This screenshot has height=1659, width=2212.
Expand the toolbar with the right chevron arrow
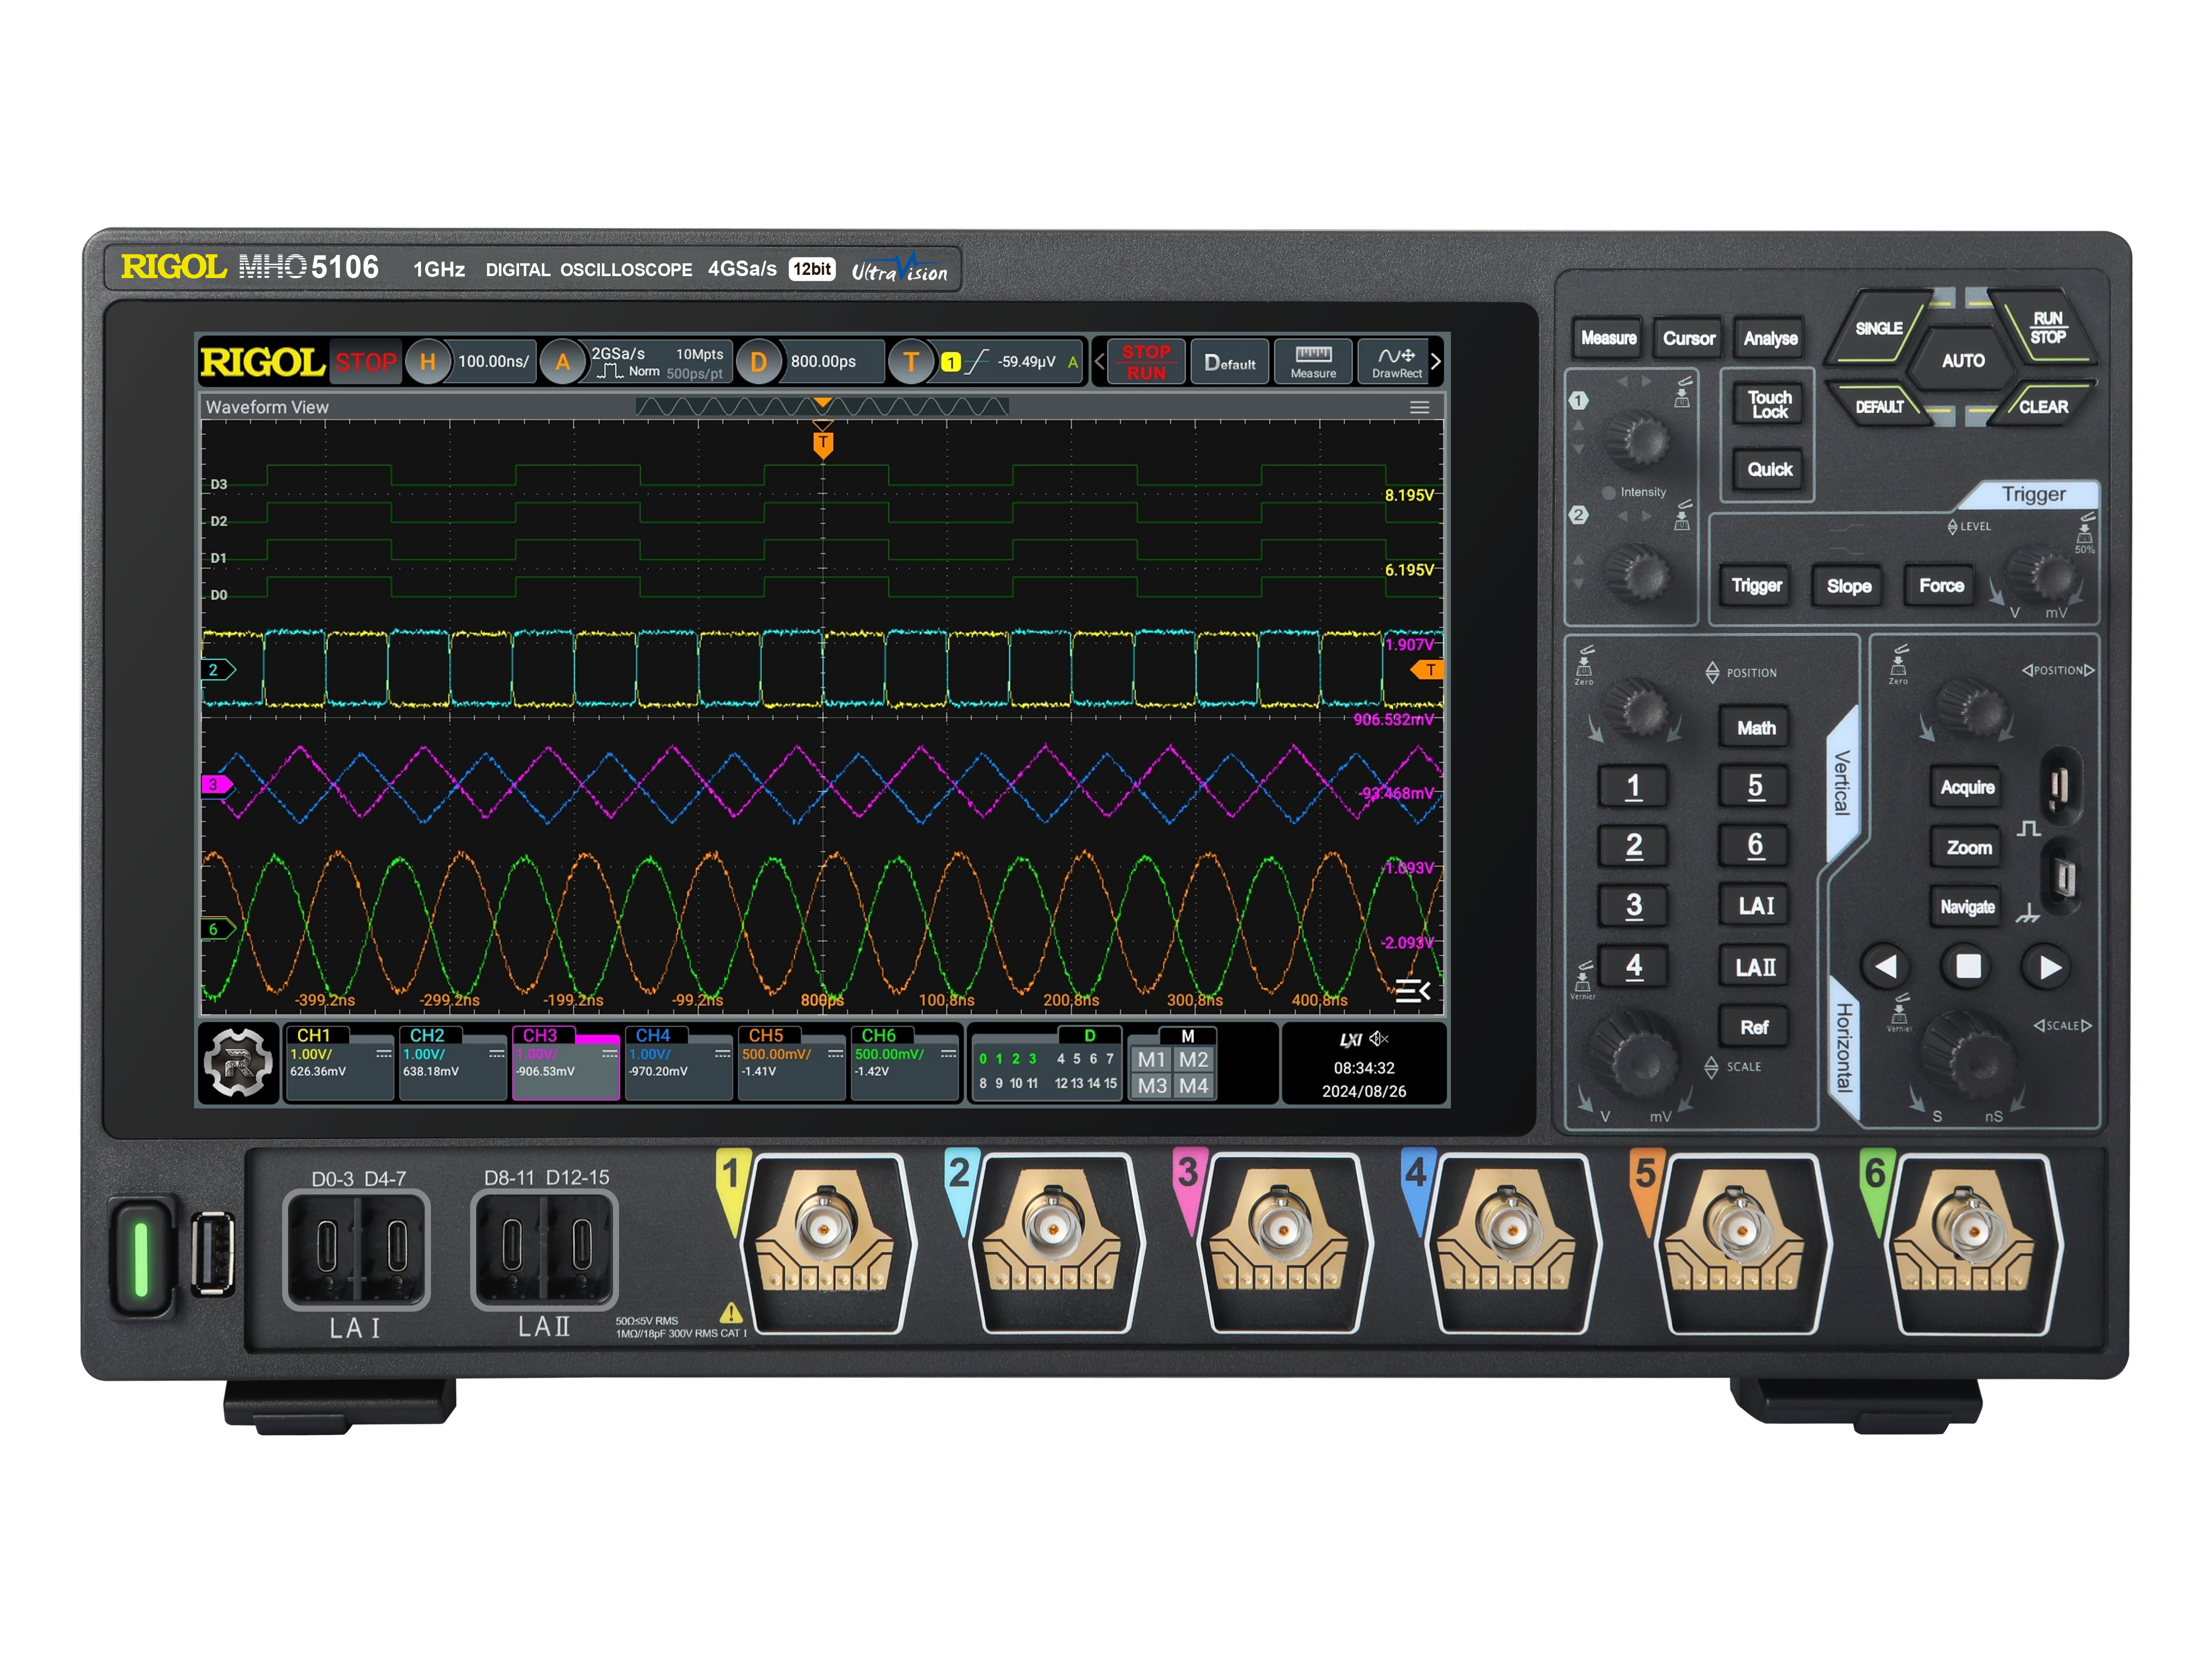tap(1436, 362)
